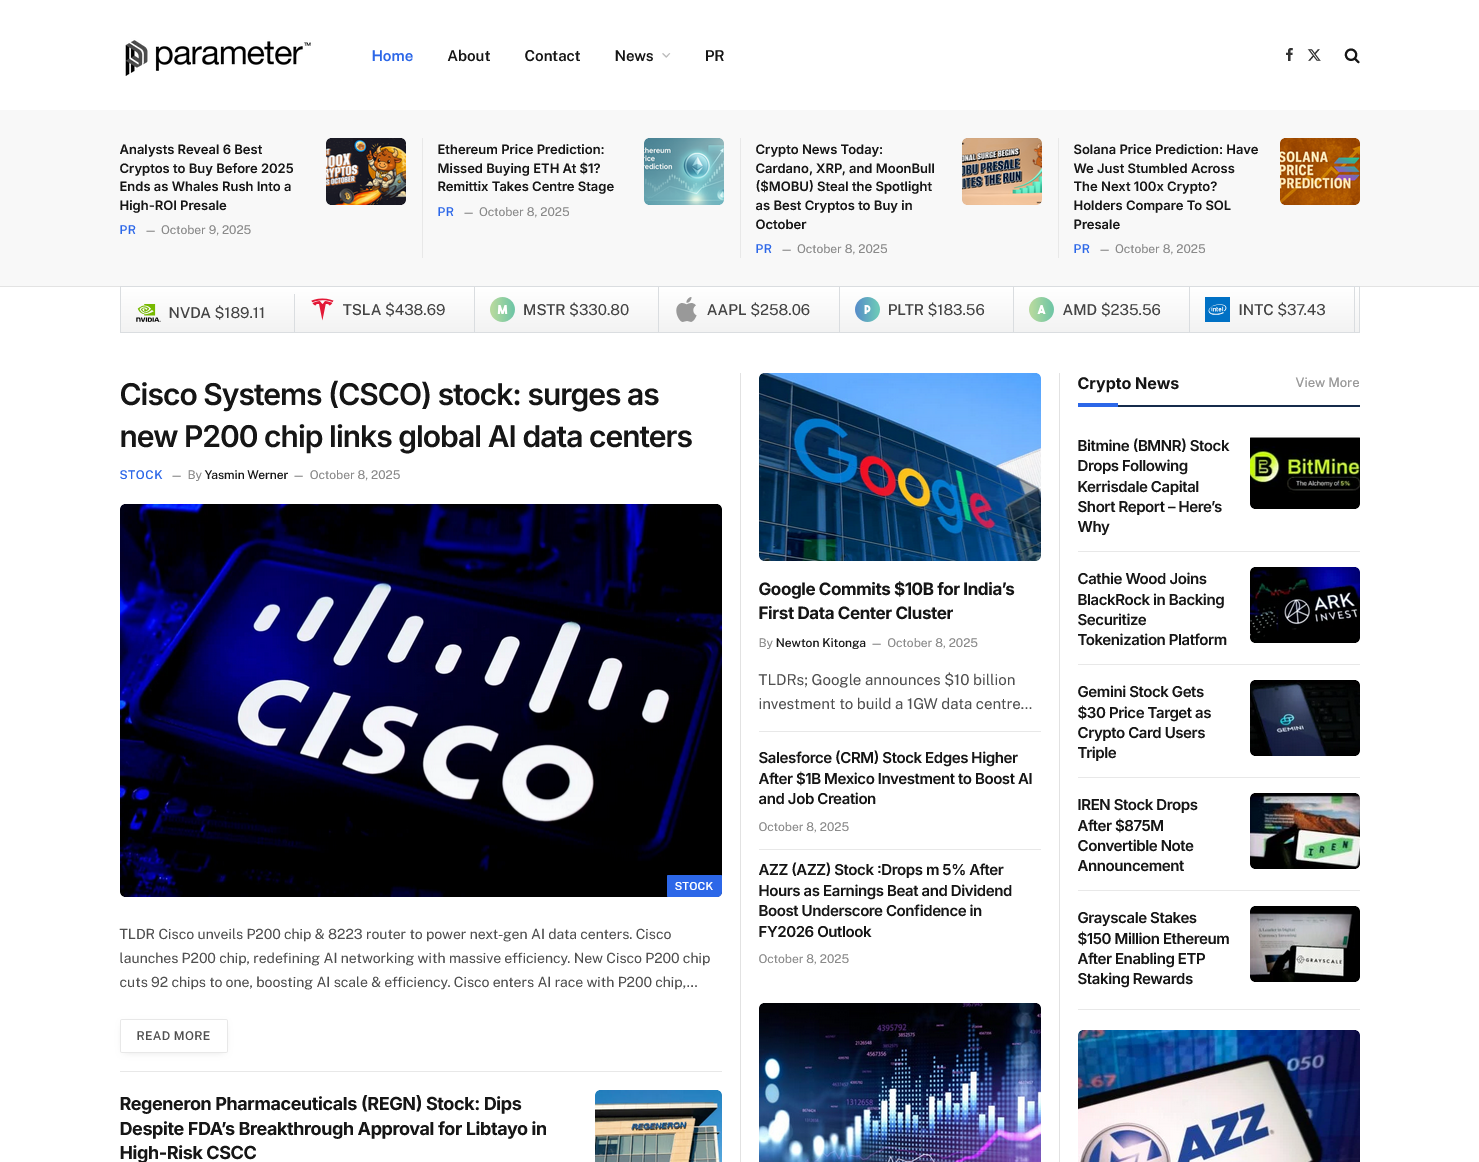
Task: Click the NVIDIA logo in ticker
Action: (148, 312)
